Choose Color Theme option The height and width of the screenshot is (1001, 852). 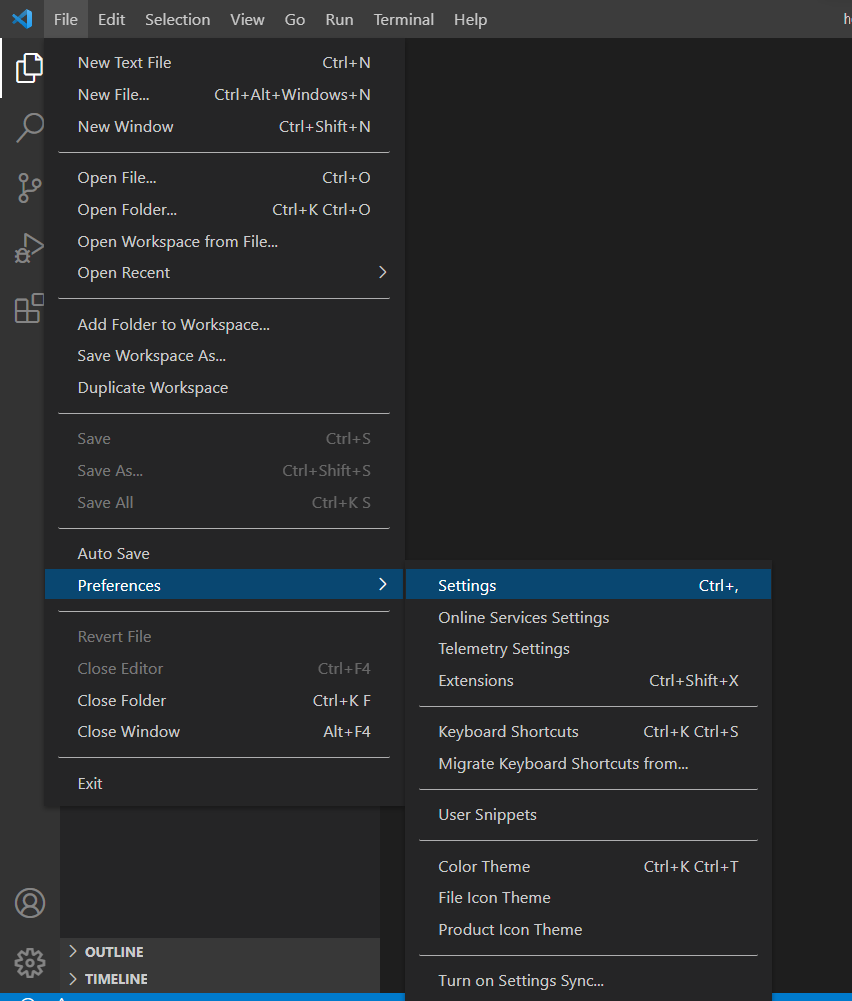click(x=484, y=867)
